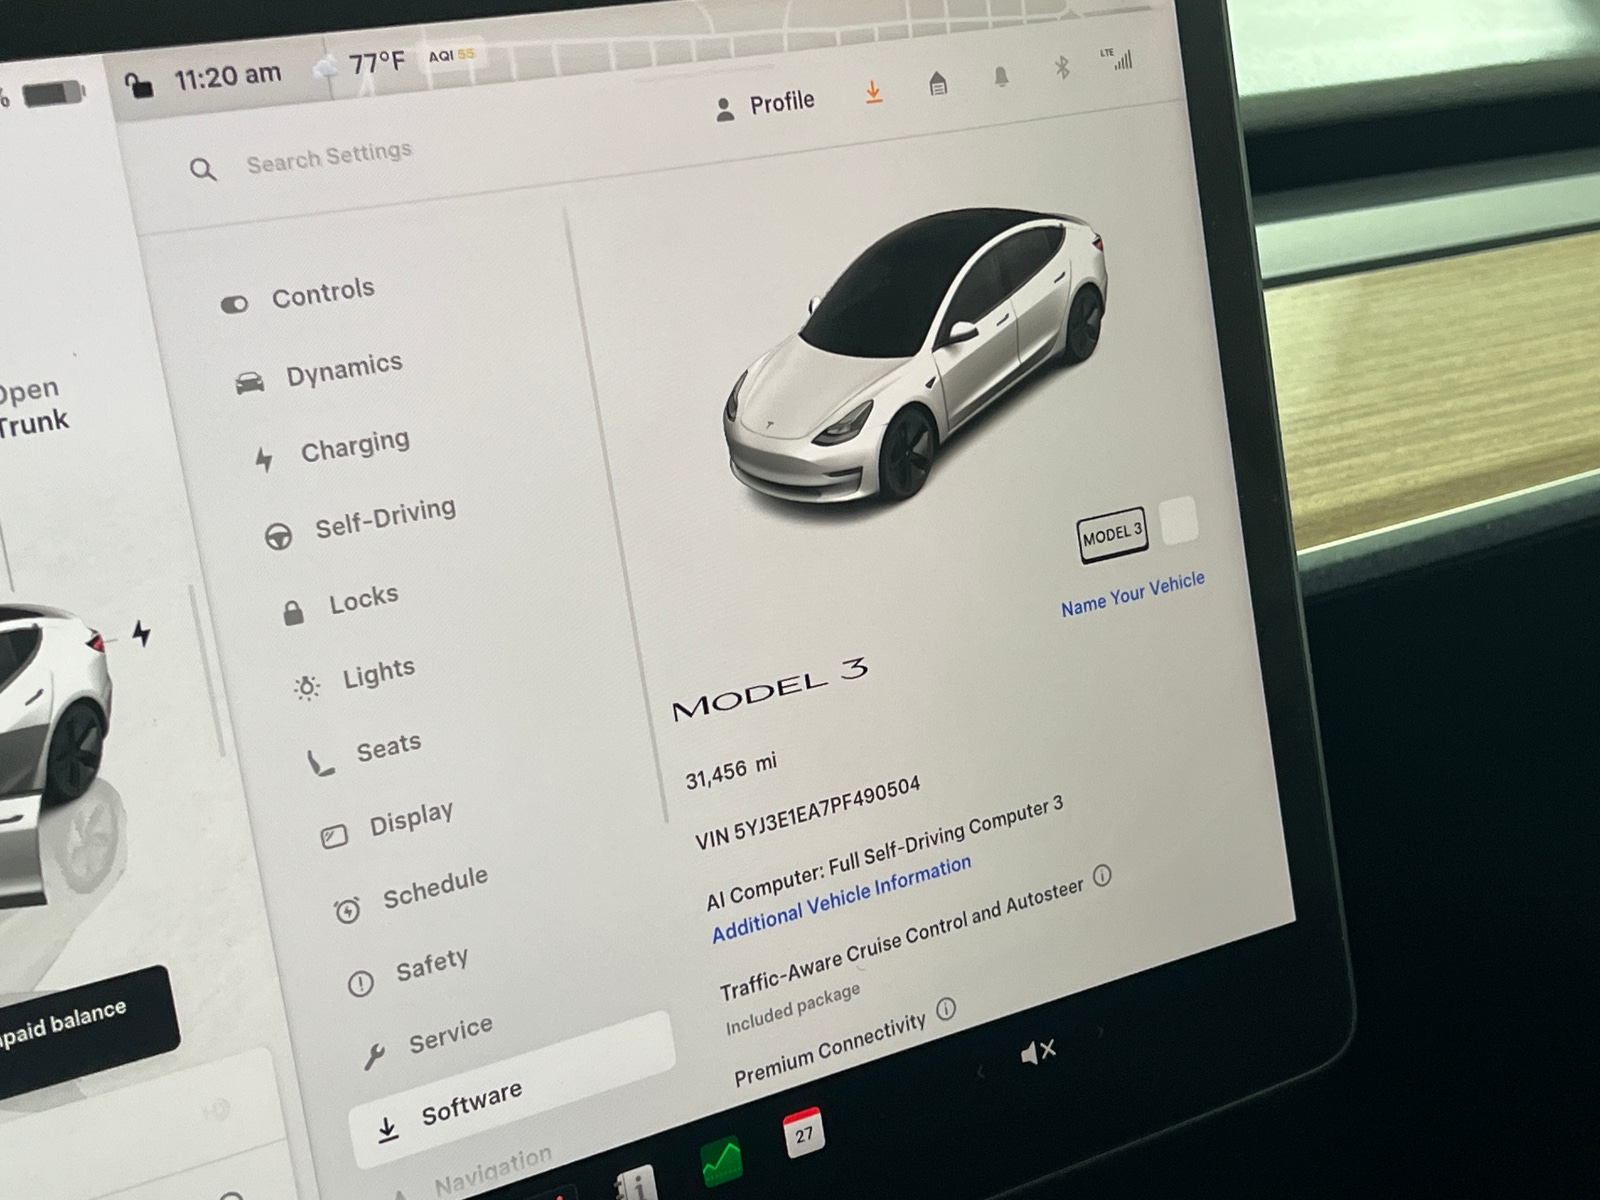Click the VIN number text
This screenshot has width=1600, height=1200.
pos(808,812)
